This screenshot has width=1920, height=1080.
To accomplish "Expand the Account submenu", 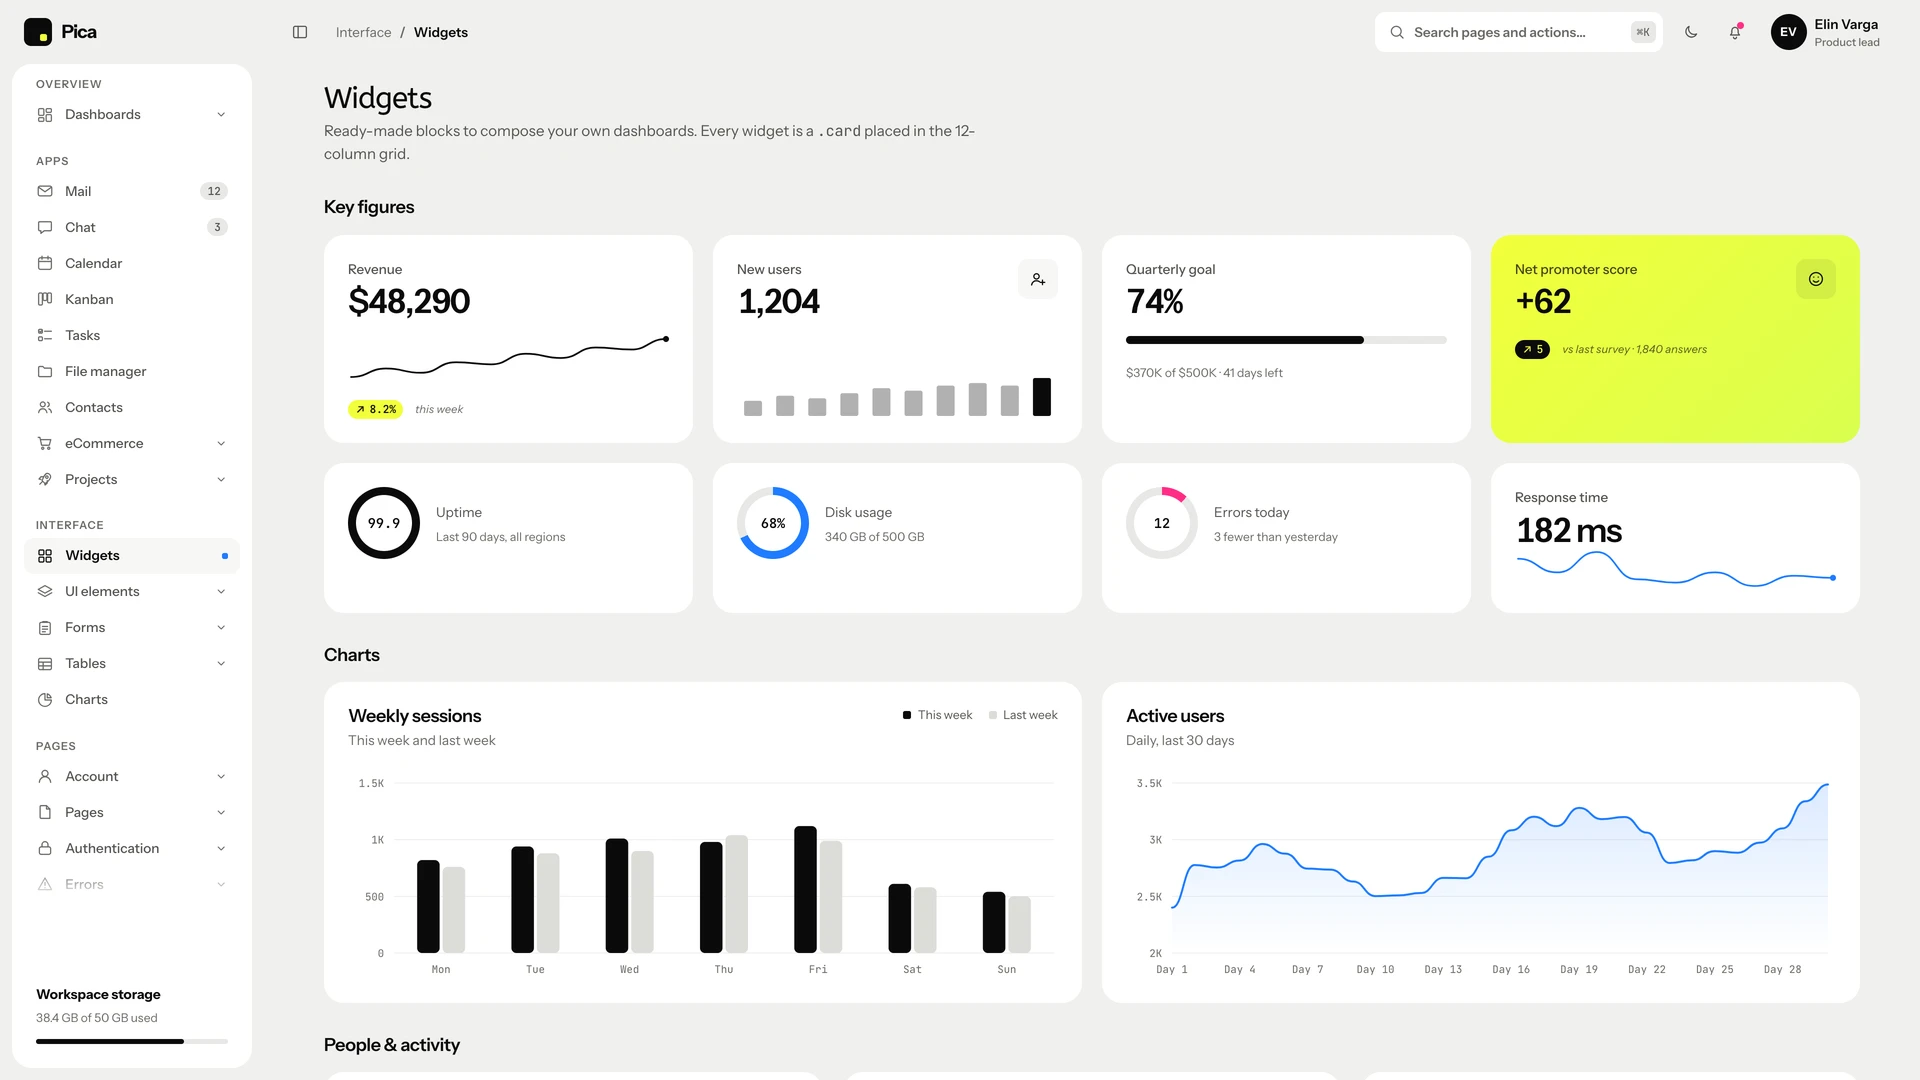I will point(132,776).
